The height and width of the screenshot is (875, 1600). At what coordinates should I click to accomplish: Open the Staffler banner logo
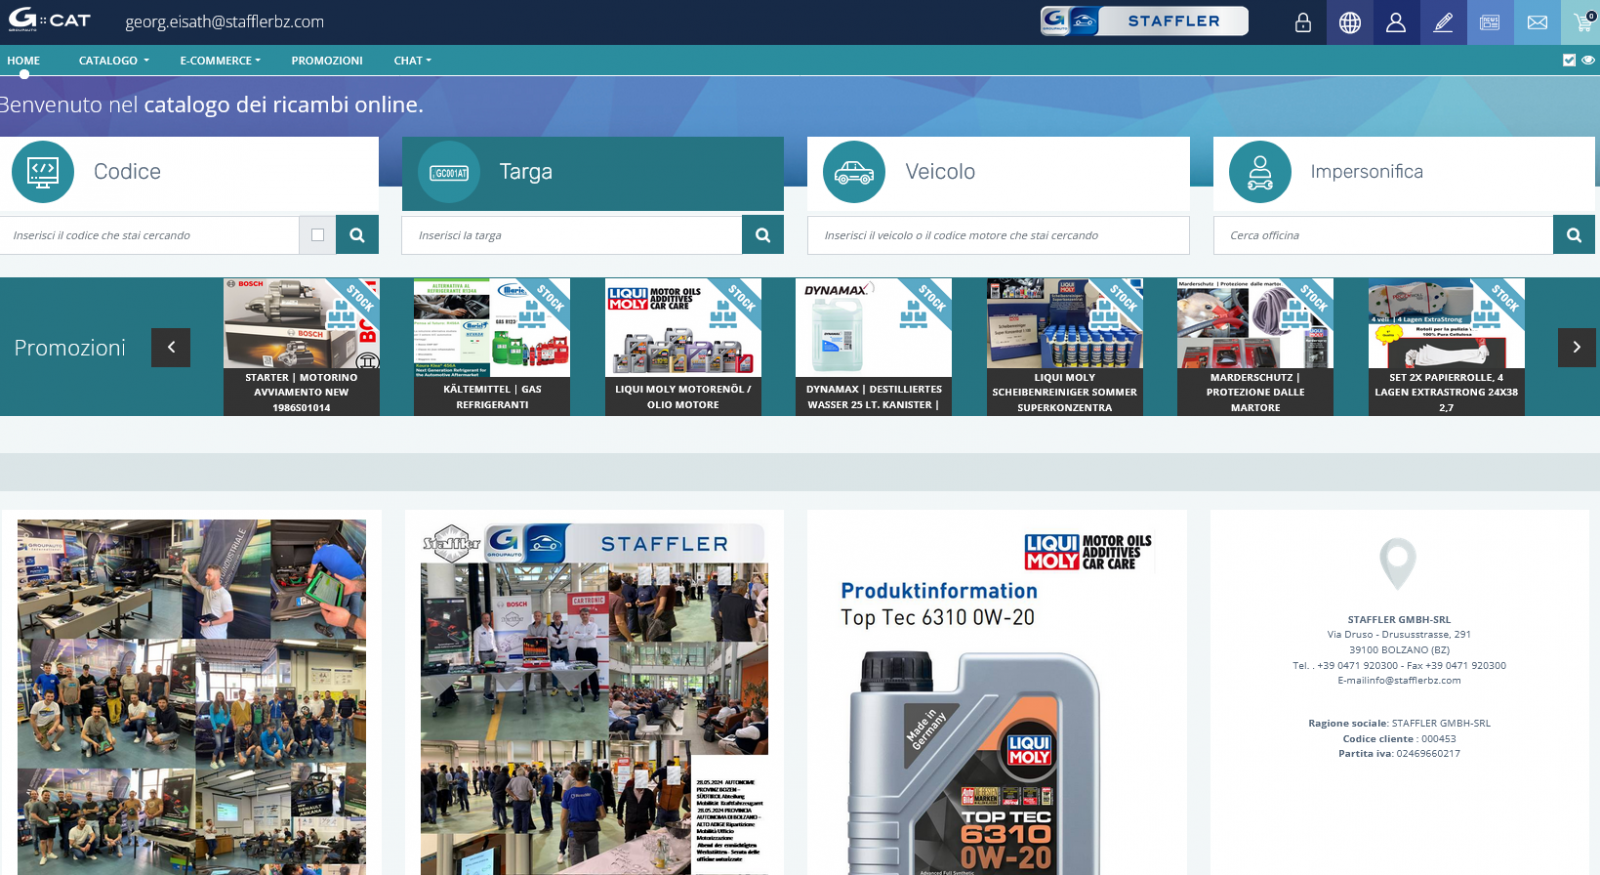click(1144, 21)
